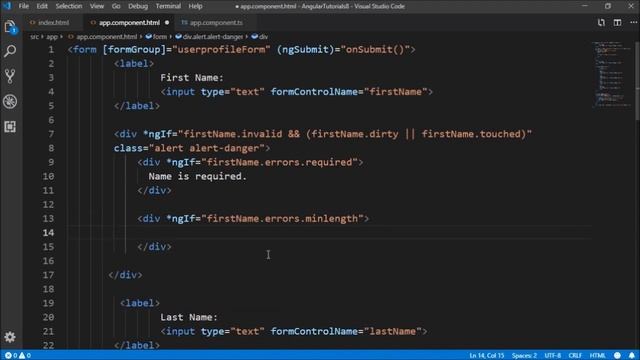The width and height of the screenshot is (640, 360).
Task: Click line number 14 in gutter
Action: [x=48, y=233]
